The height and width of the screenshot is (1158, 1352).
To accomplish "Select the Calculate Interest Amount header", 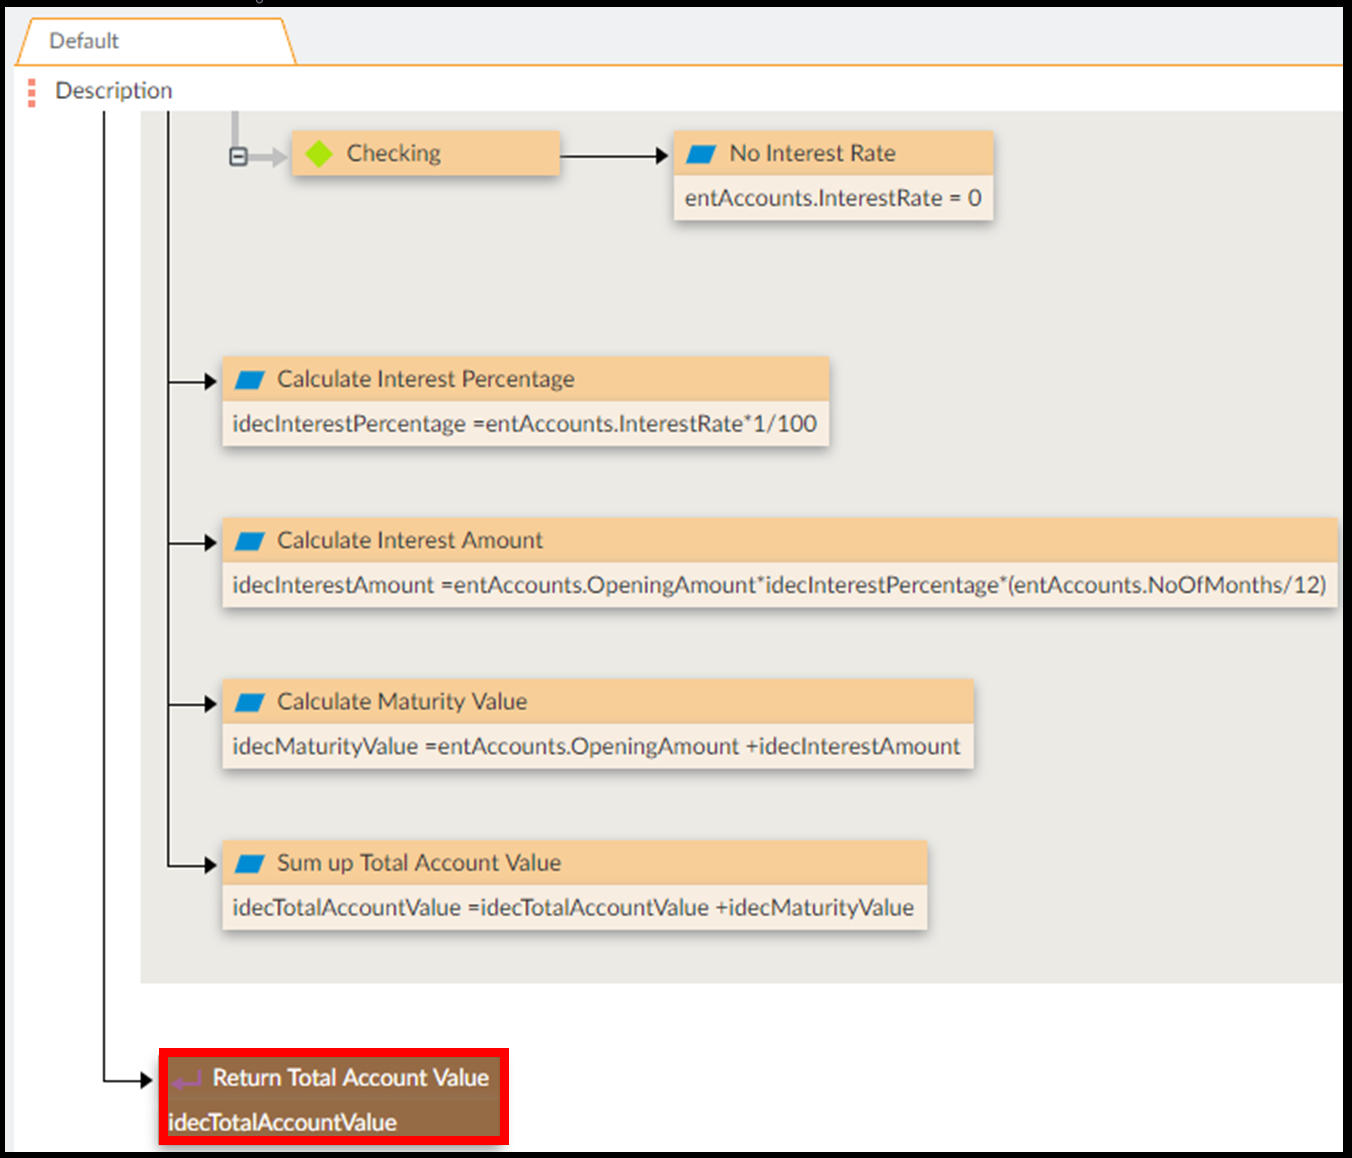I will [x=780, y=540].
